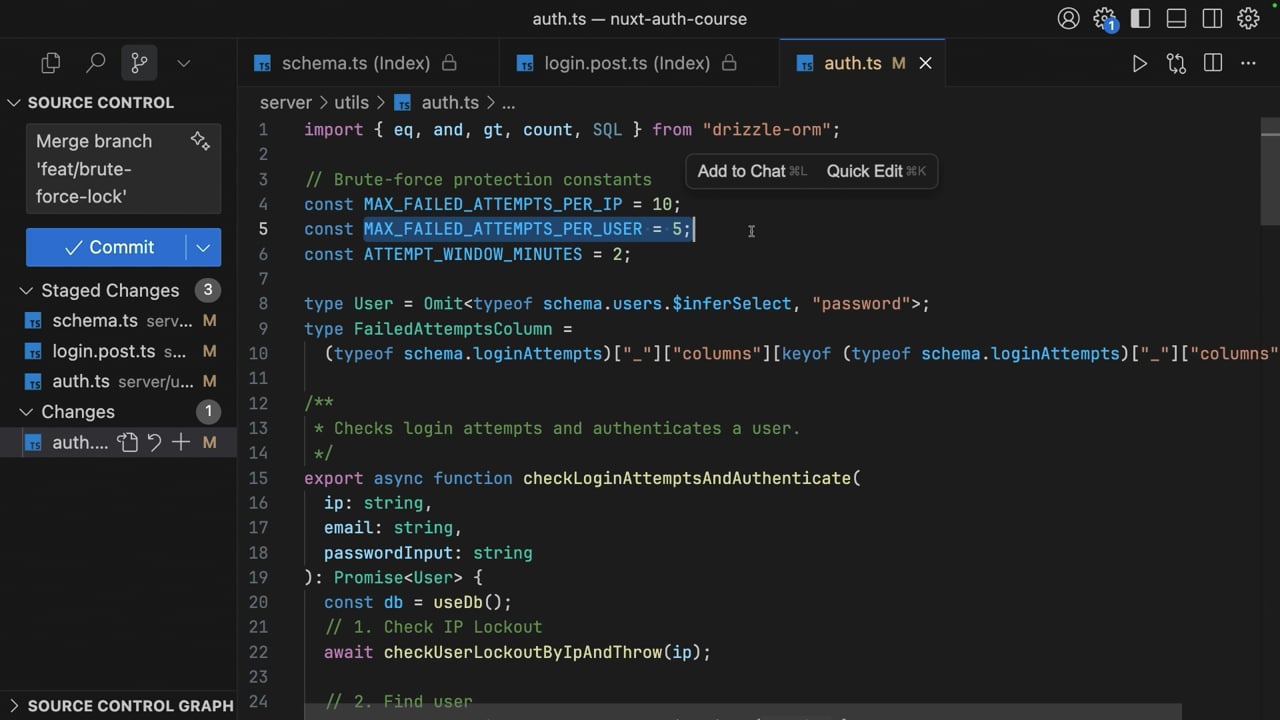Image resolution: width=1280 pixels, height=720 pixels.
Task: Open the Accounts profile icon
Action: click(1068, 18)
